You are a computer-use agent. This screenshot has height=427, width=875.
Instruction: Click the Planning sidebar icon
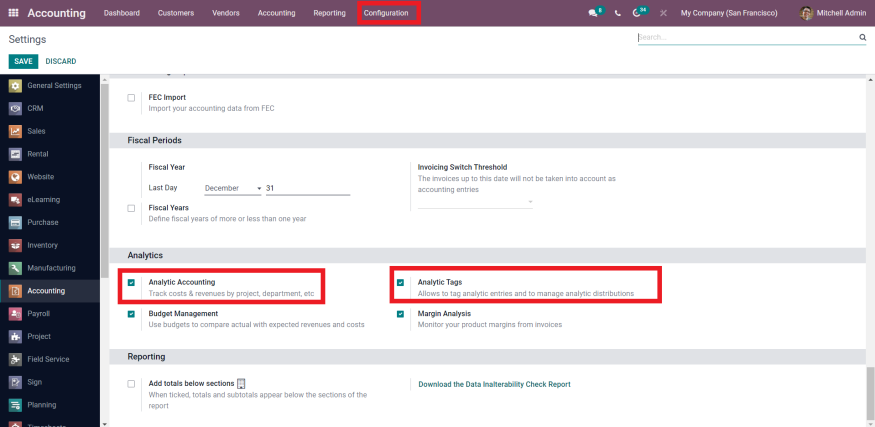pyautogui.click(x=16, y=405)
